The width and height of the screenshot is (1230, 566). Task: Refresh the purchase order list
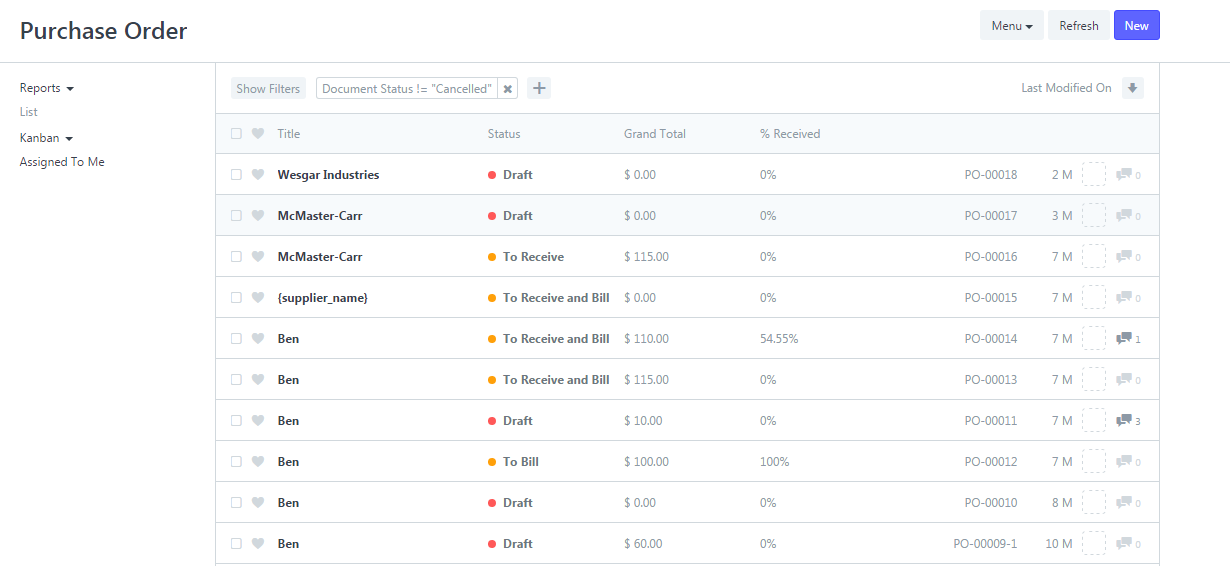[1079, 25]
